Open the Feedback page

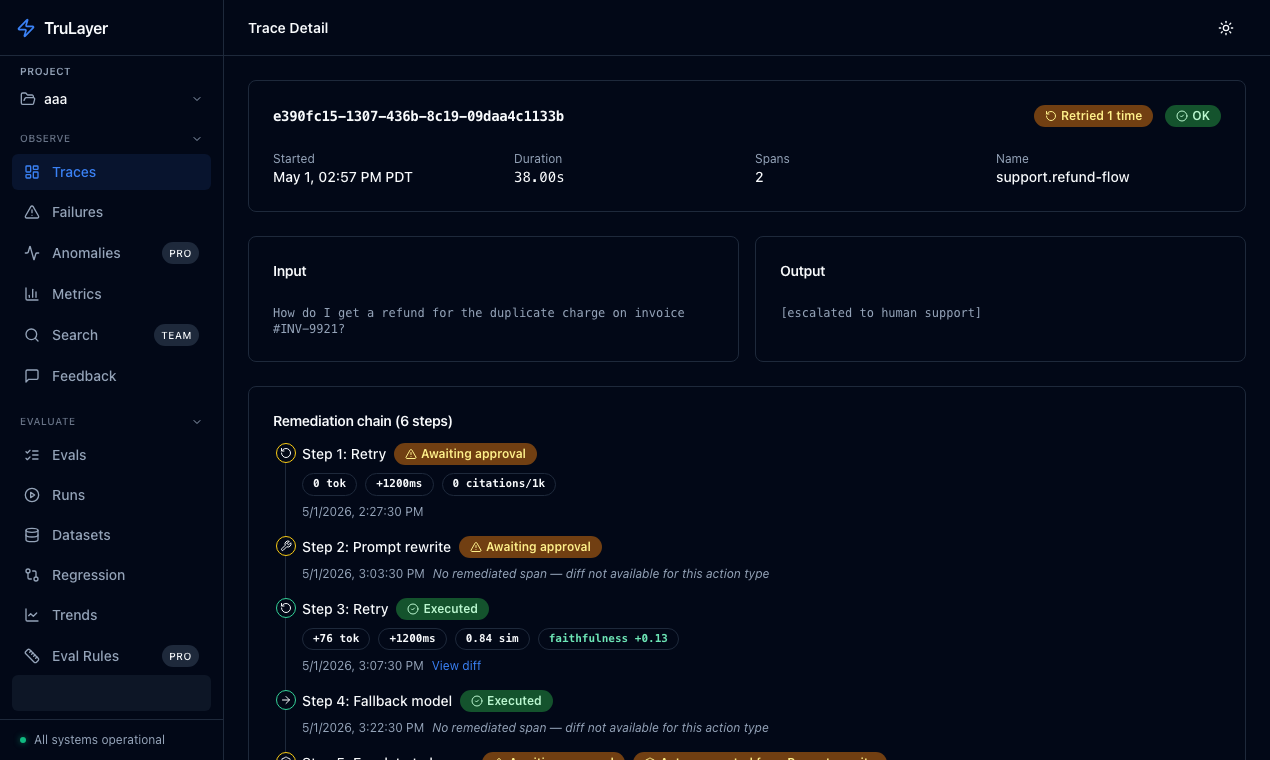coord(111,376)
